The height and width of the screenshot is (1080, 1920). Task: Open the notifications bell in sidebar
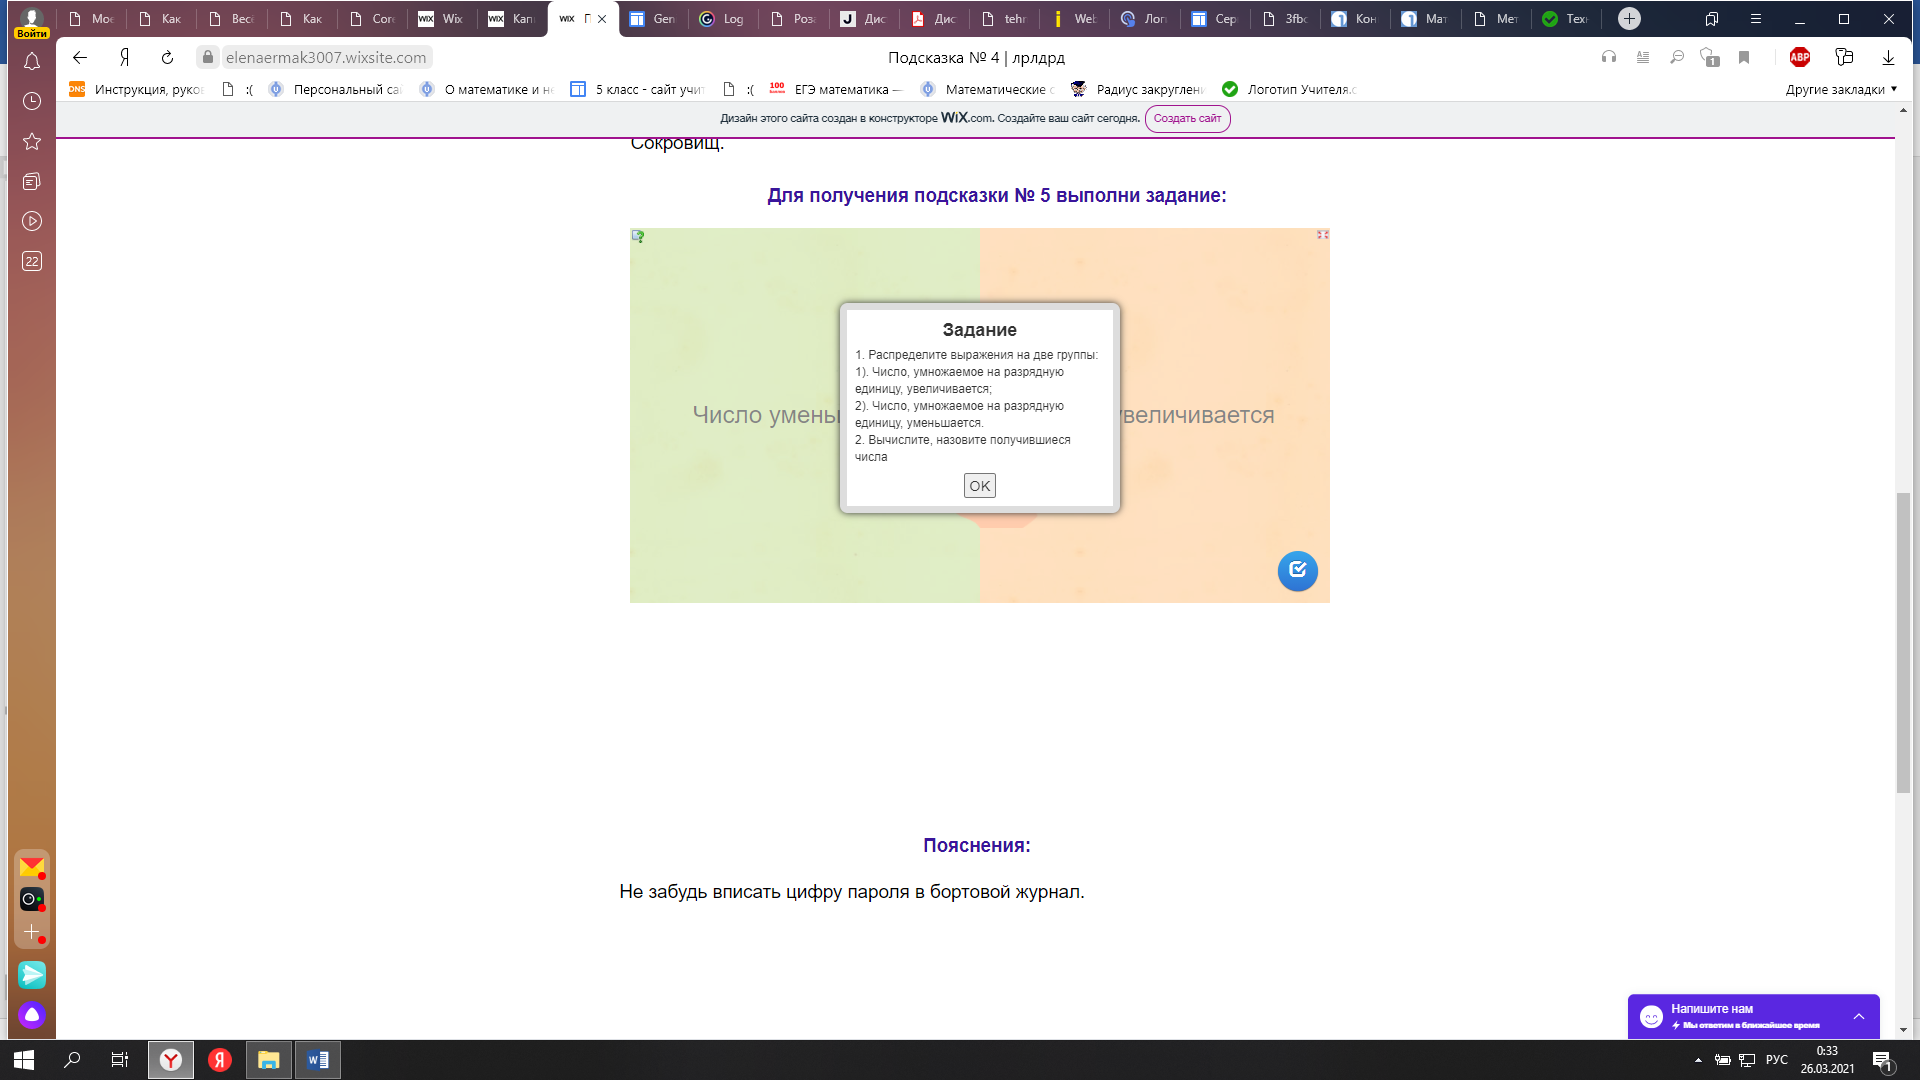pyautogui.click(x=32, y=62)
